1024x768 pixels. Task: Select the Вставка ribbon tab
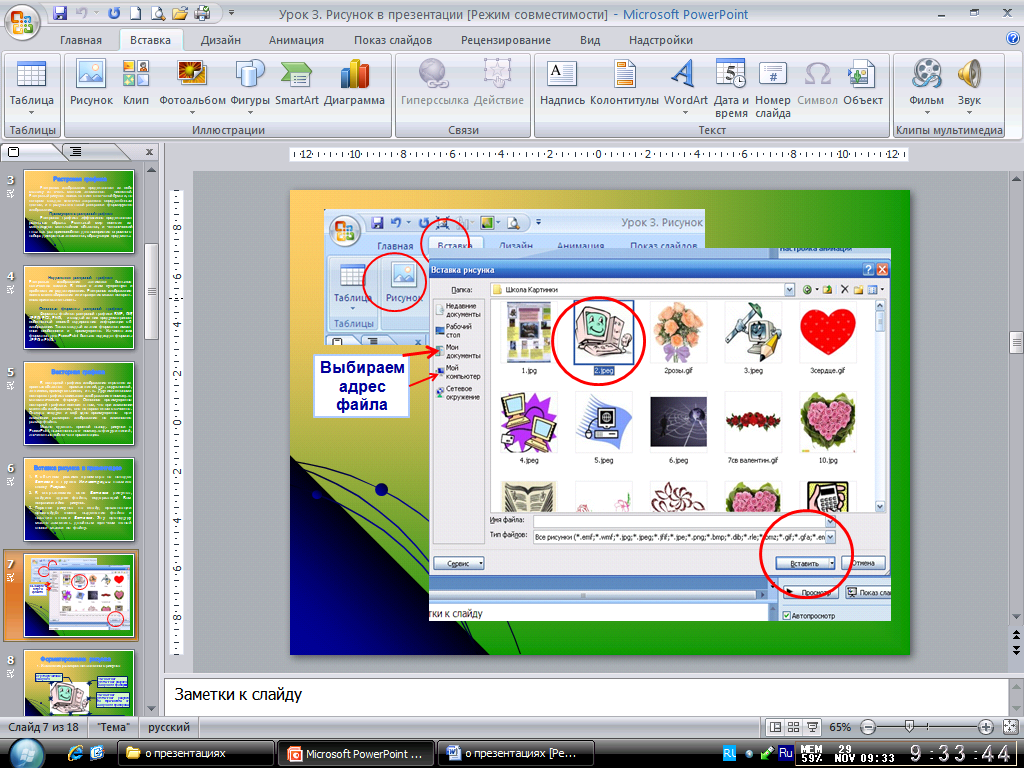coord(150,40)
